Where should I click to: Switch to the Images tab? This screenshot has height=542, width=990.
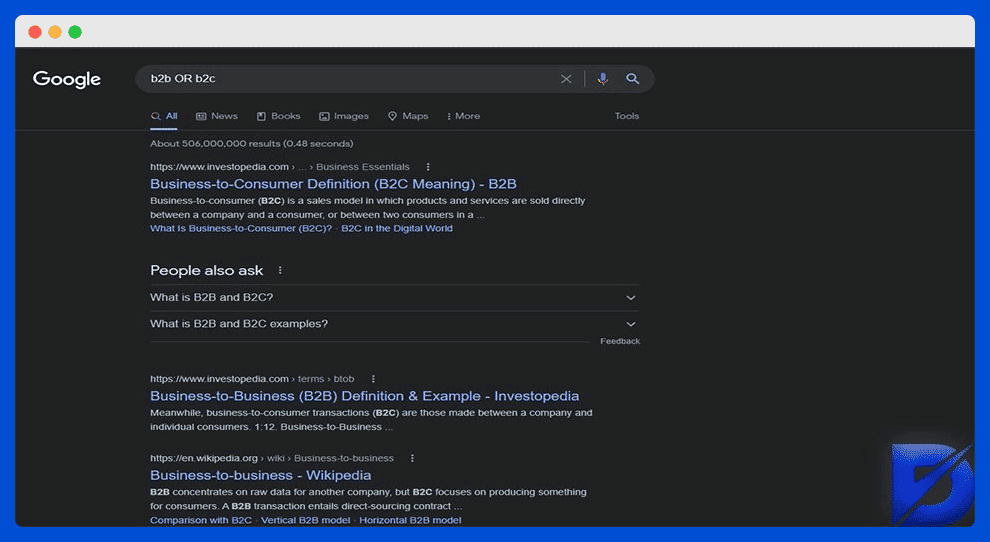344,116
